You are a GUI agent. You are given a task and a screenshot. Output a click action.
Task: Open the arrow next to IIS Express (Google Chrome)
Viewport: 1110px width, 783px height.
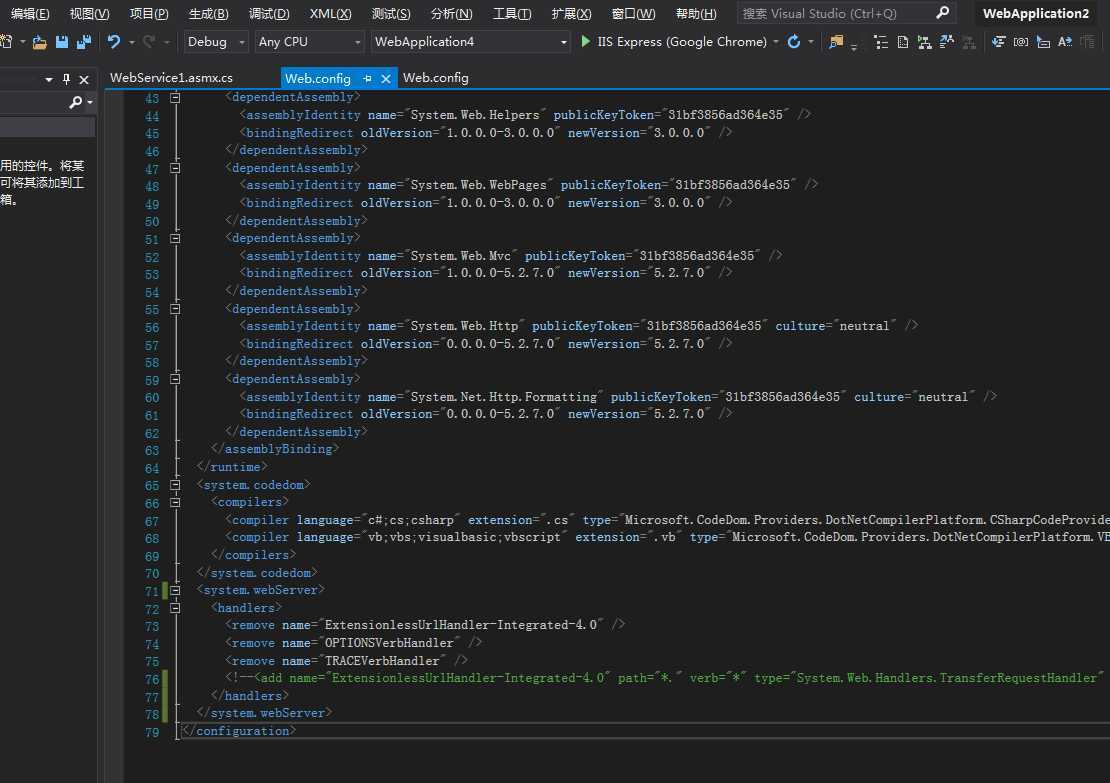(776, 42)
